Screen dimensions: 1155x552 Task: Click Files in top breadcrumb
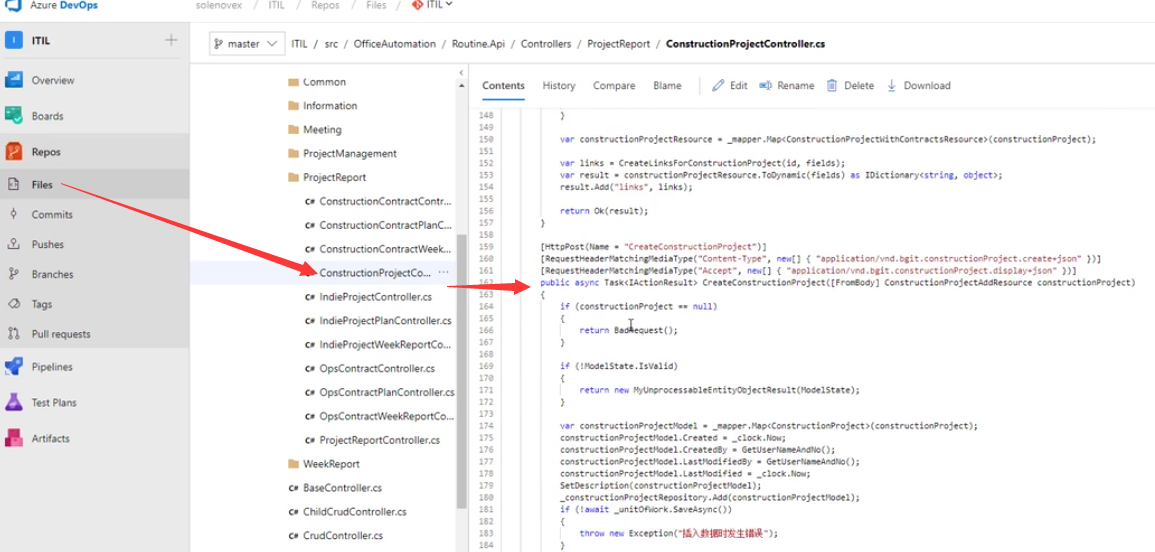pos(376,4)
